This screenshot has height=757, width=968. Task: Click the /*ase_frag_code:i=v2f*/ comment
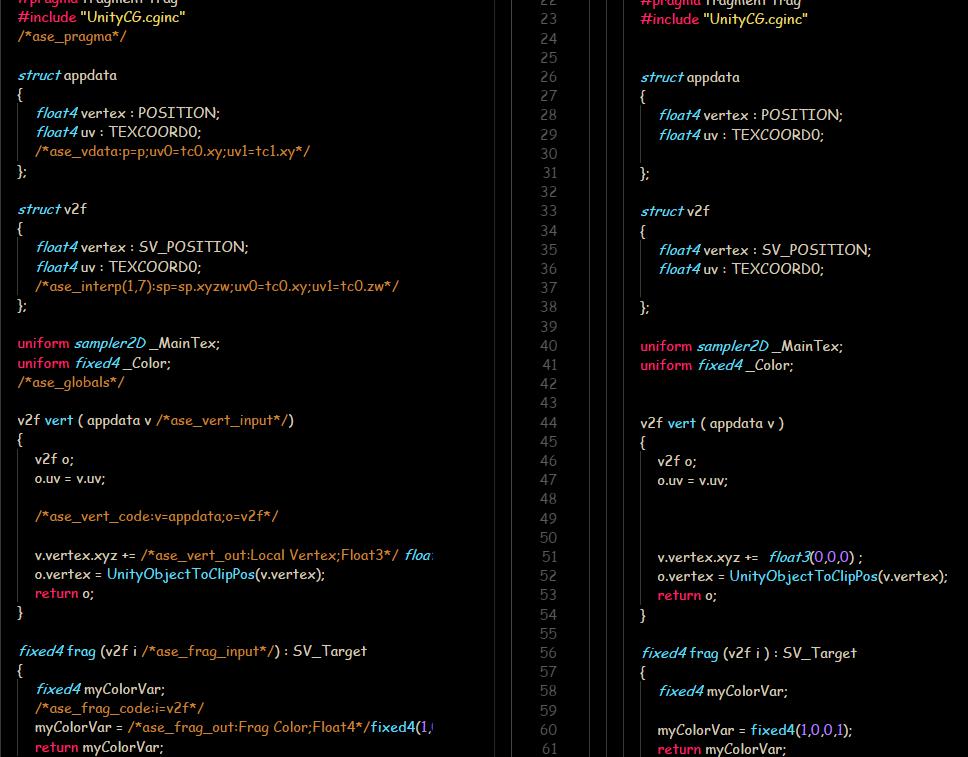pos(119,708)
